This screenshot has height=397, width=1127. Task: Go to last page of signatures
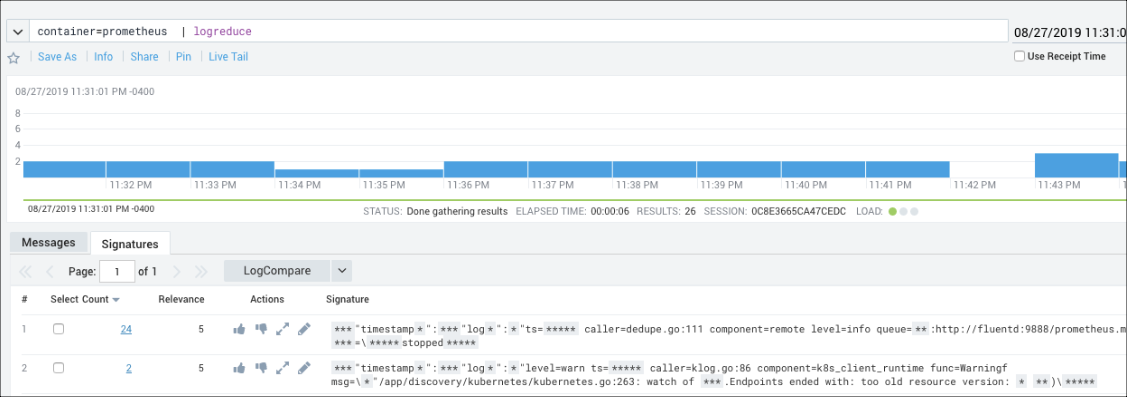[201, 271]
